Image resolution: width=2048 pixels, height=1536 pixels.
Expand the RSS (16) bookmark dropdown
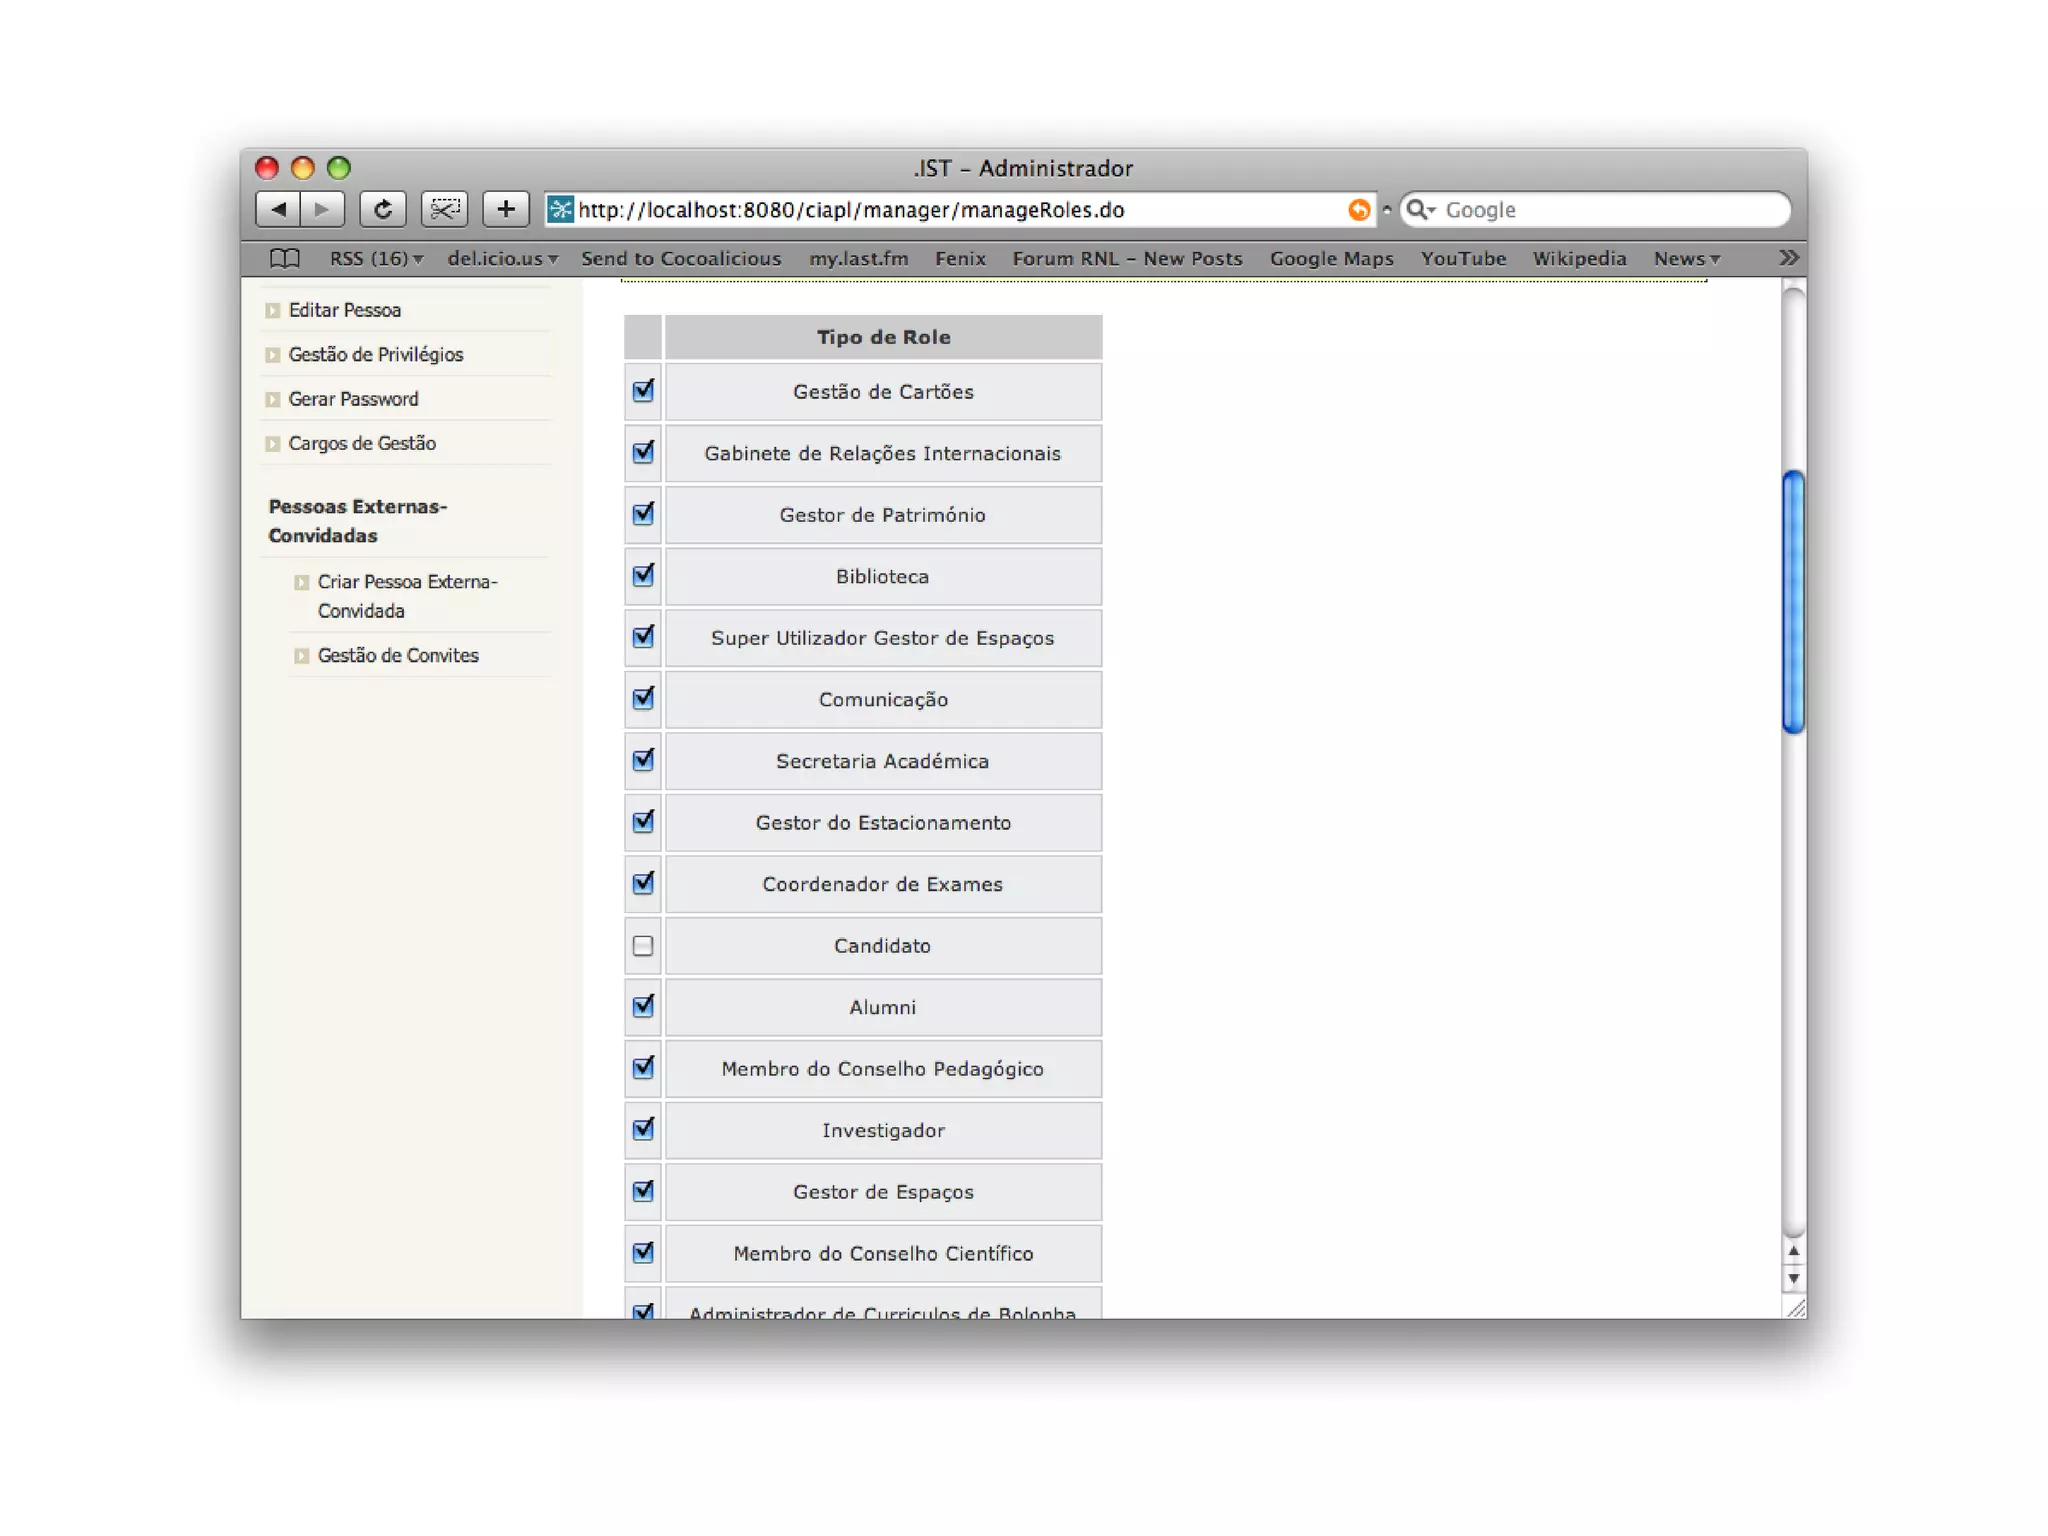tap(376, 258)
